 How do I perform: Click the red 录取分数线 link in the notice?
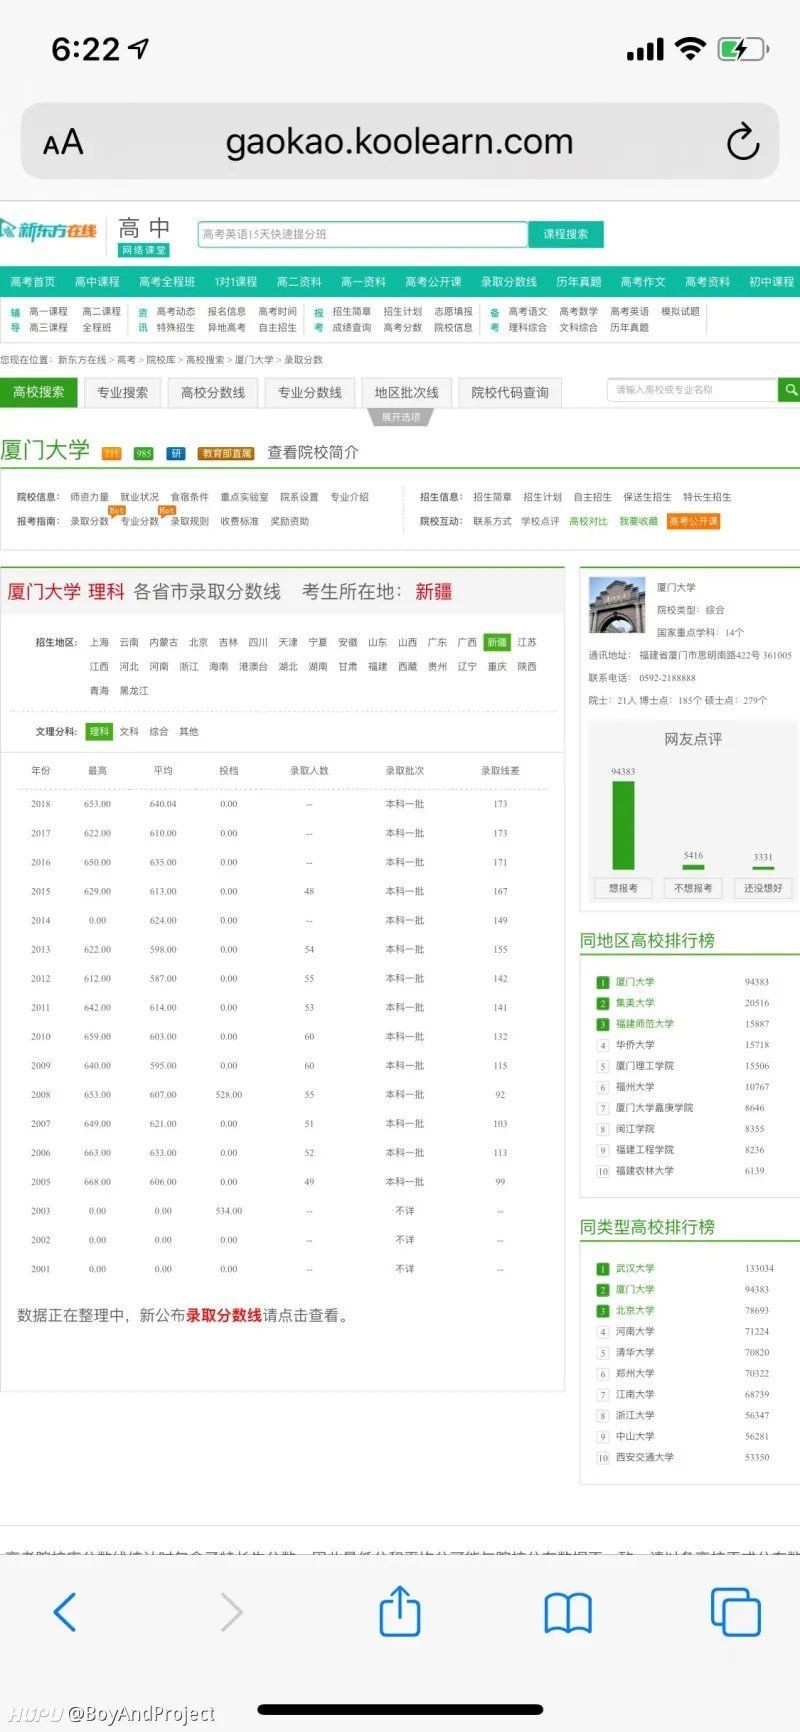224,1315
